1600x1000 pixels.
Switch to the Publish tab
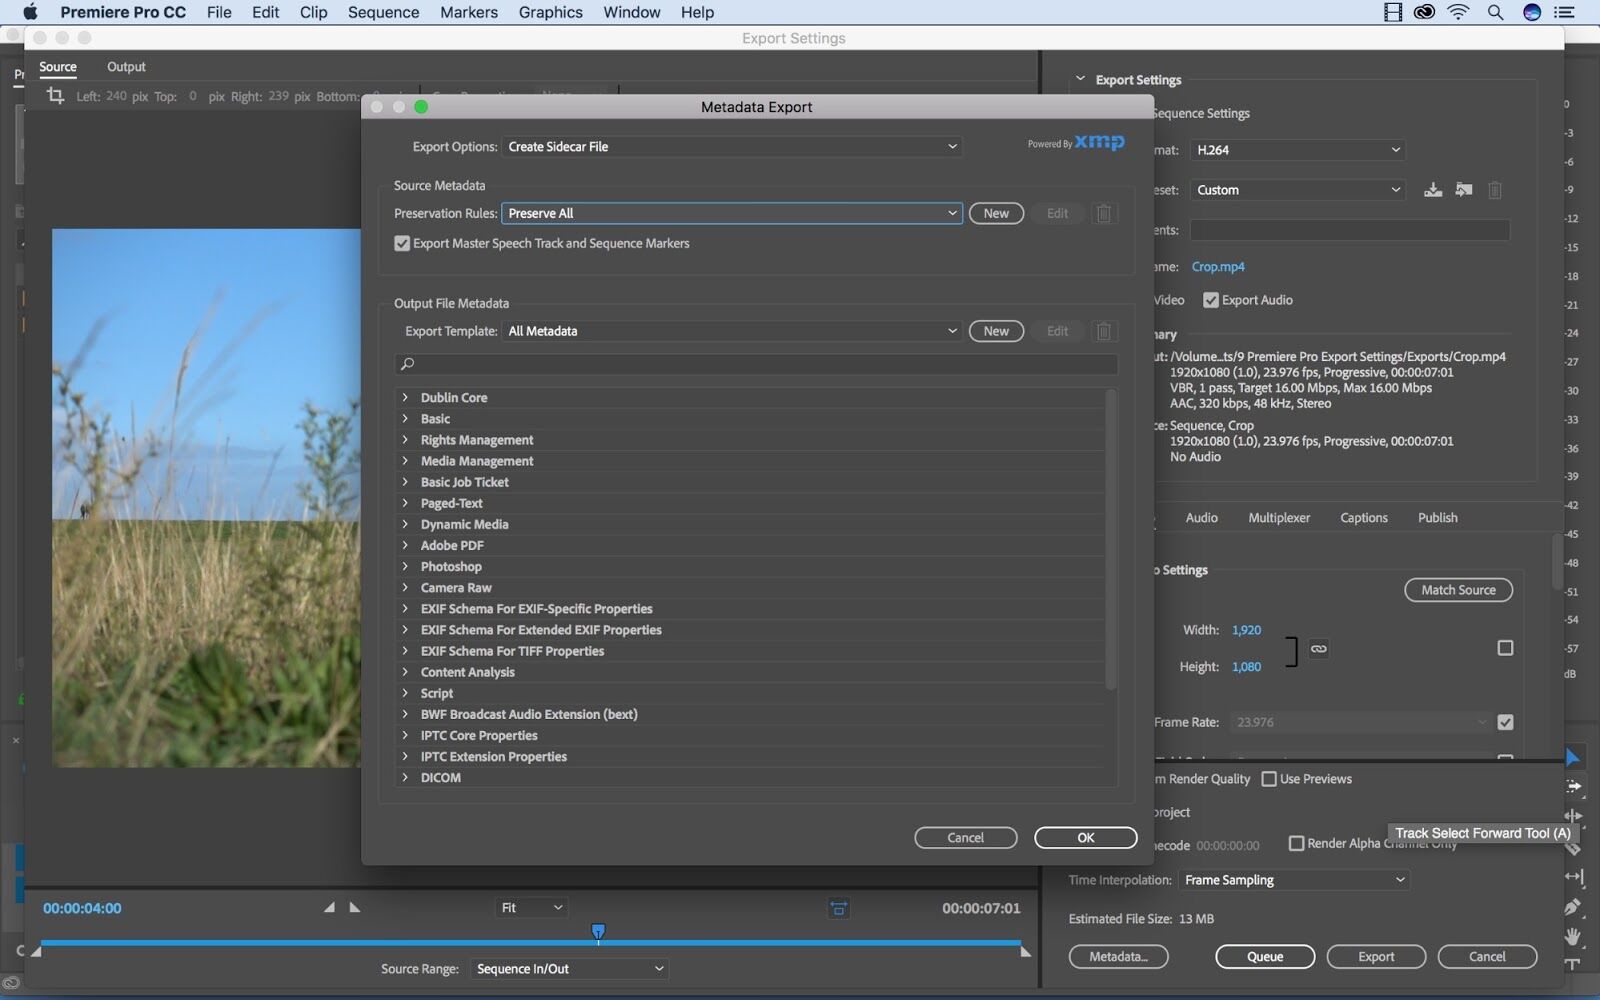(x=1437, y=518)
